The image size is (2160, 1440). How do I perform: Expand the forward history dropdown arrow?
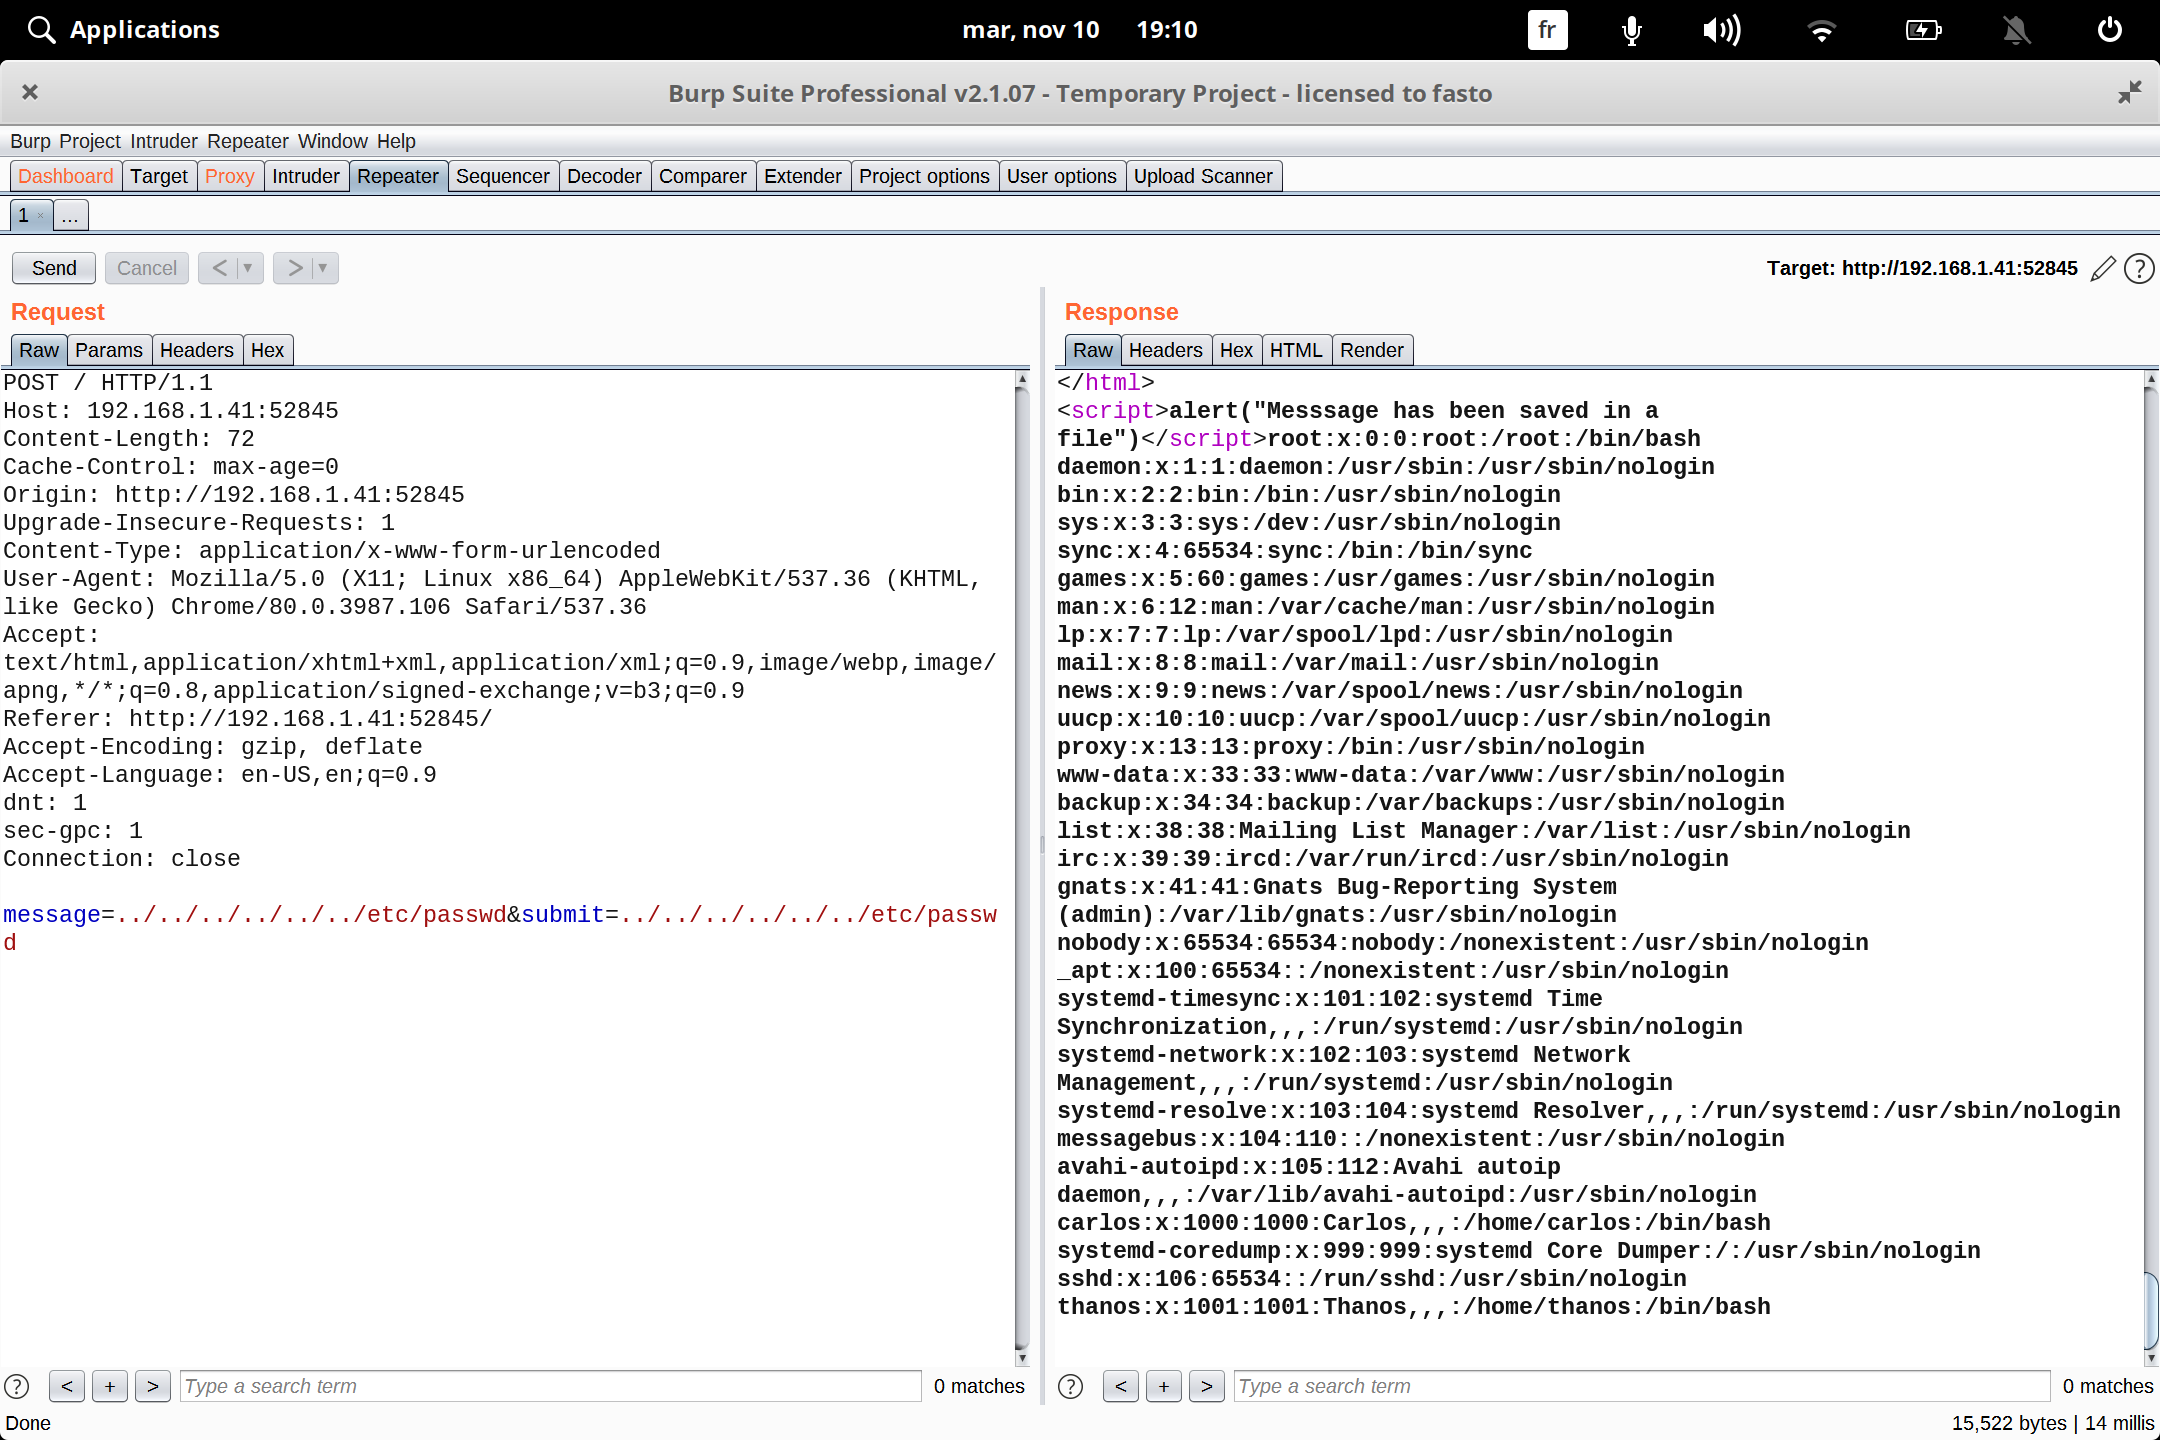coord(323,268)
